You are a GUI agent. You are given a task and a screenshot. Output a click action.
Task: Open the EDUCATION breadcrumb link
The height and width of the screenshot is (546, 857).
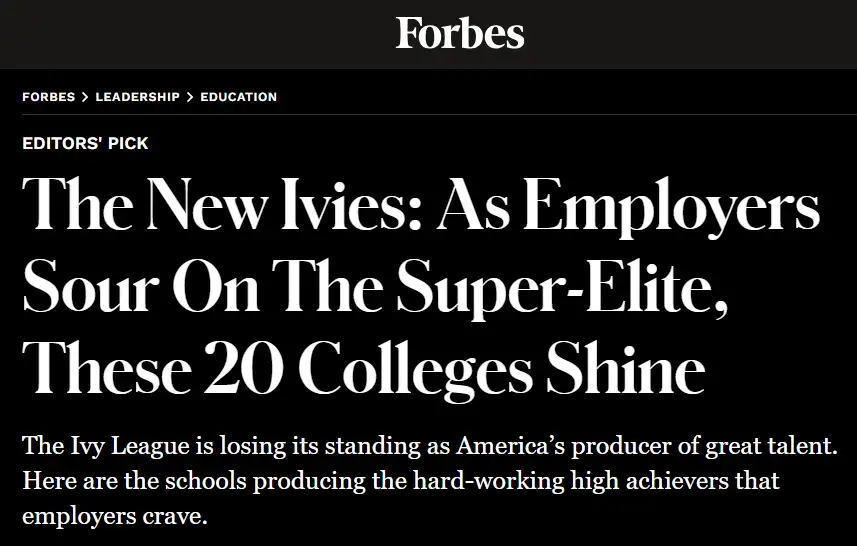tap(238, 97)
